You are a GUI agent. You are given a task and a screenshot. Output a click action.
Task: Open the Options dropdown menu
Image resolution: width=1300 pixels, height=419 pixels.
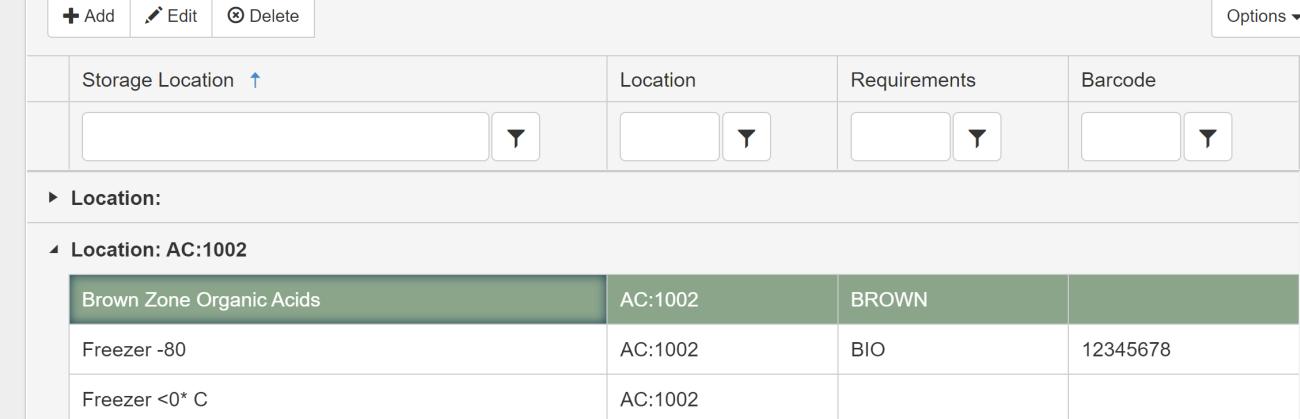[x=1256, y=16]
